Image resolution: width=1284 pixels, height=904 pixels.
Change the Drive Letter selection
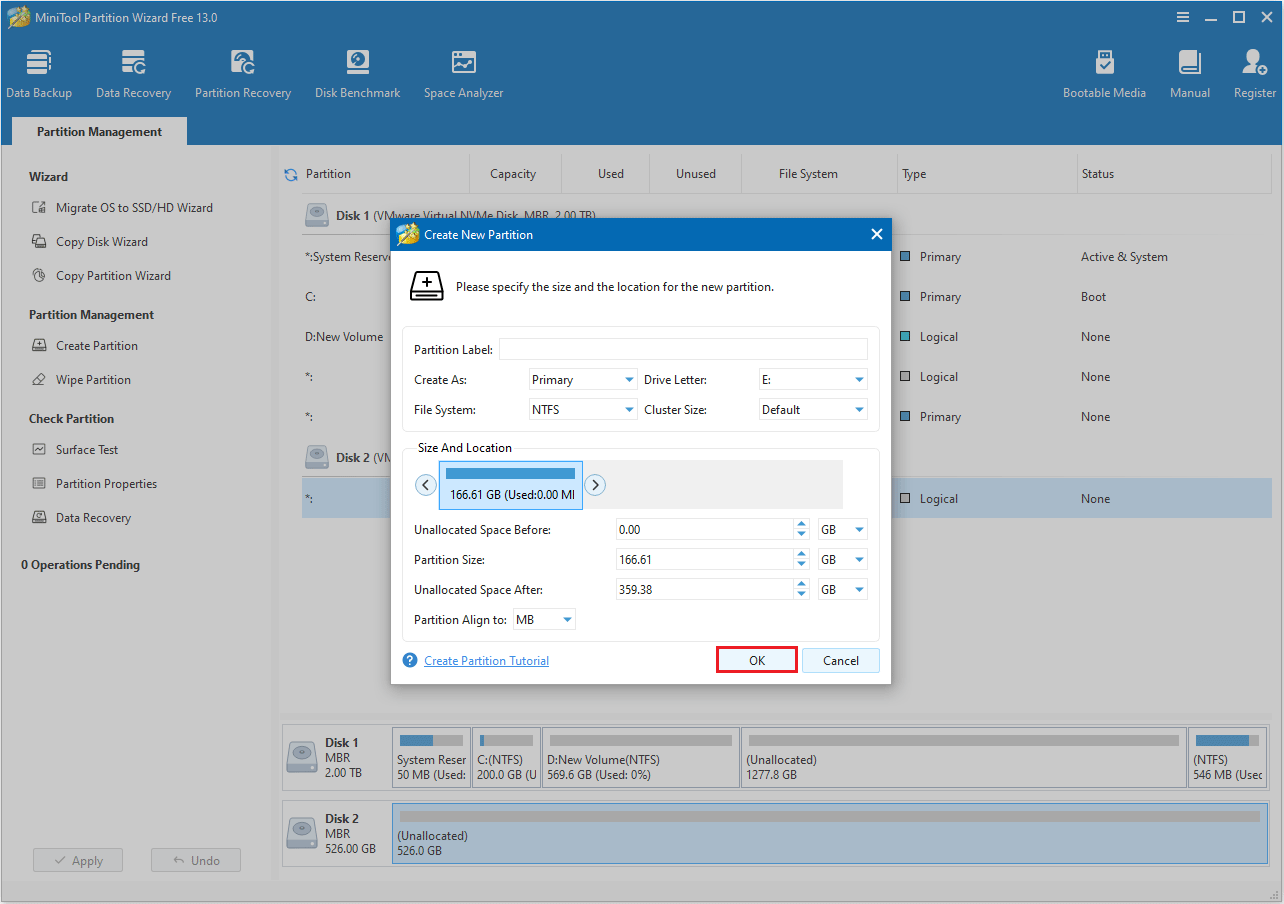click(x=813, y=379)
